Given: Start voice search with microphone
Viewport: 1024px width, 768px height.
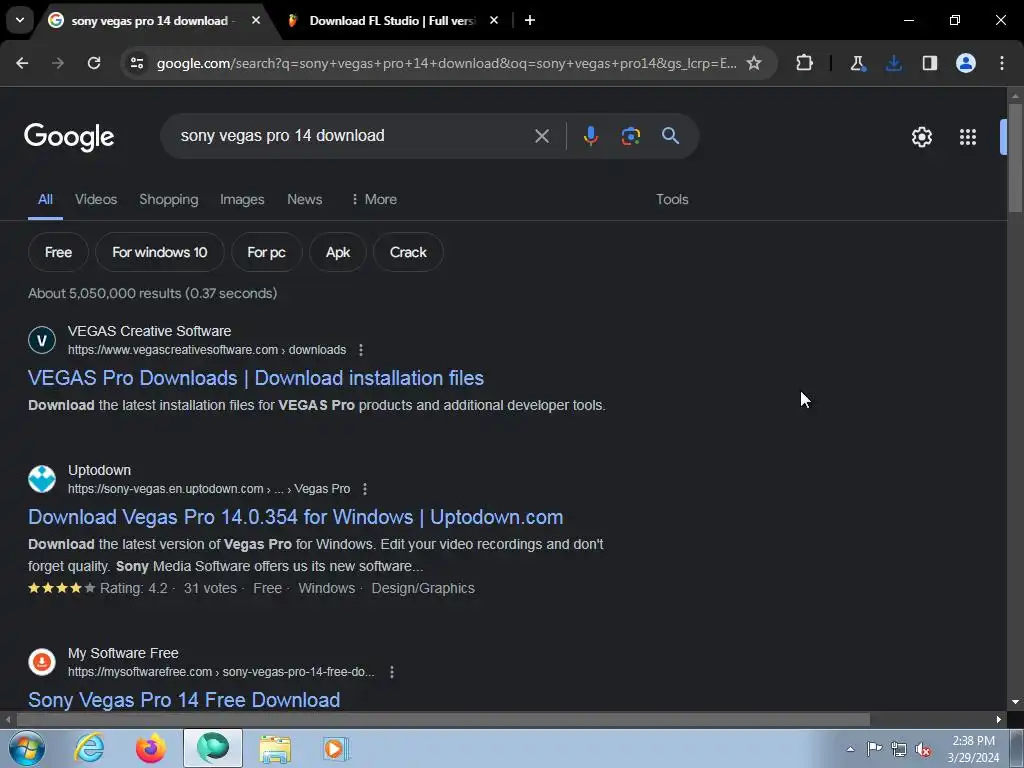Looking at the screenshot, I should (x=590, y=136).
